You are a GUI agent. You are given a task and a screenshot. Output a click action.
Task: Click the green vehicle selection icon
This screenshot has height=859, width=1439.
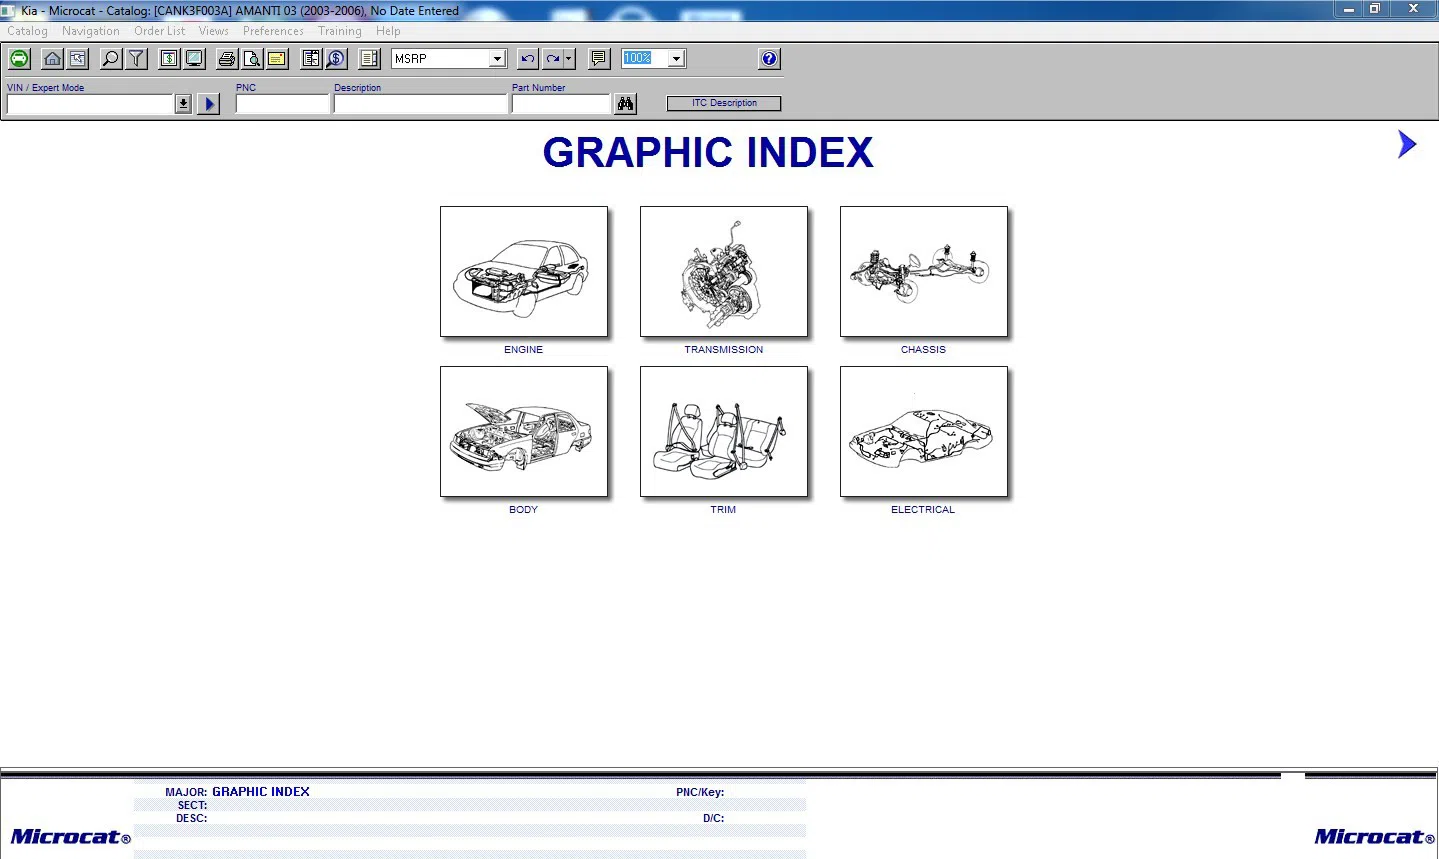click(x=19, y=59)
